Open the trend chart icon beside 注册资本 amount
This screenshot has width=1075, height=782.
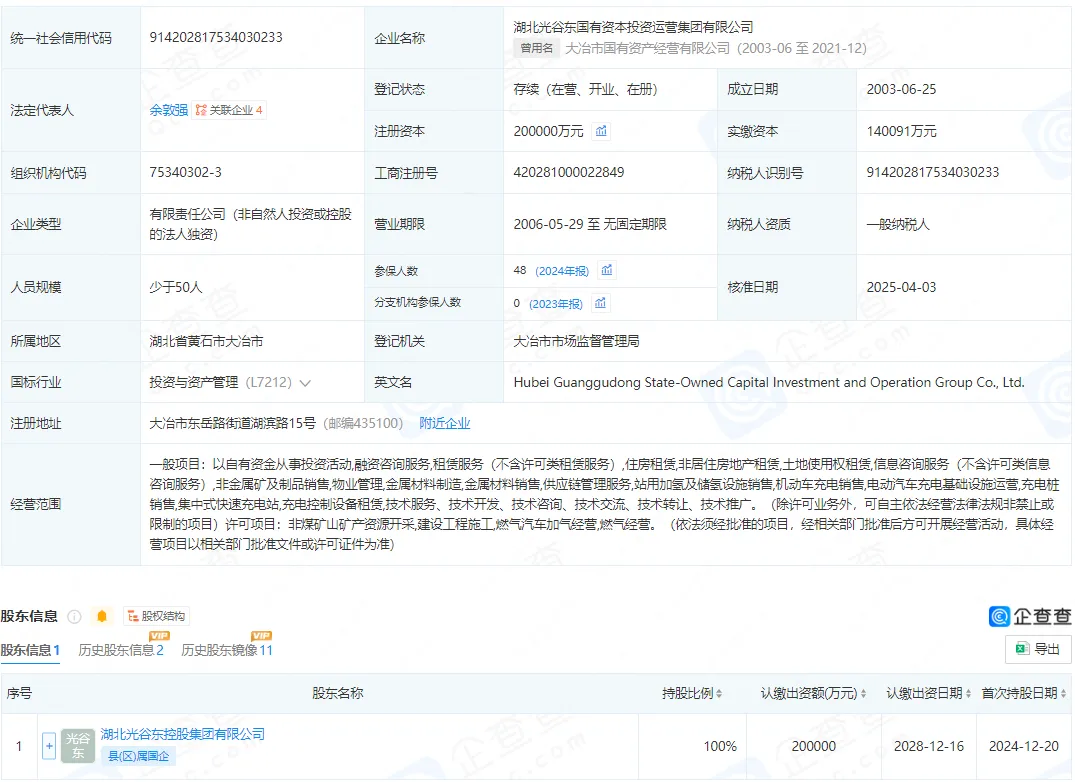tap(600, 131)
